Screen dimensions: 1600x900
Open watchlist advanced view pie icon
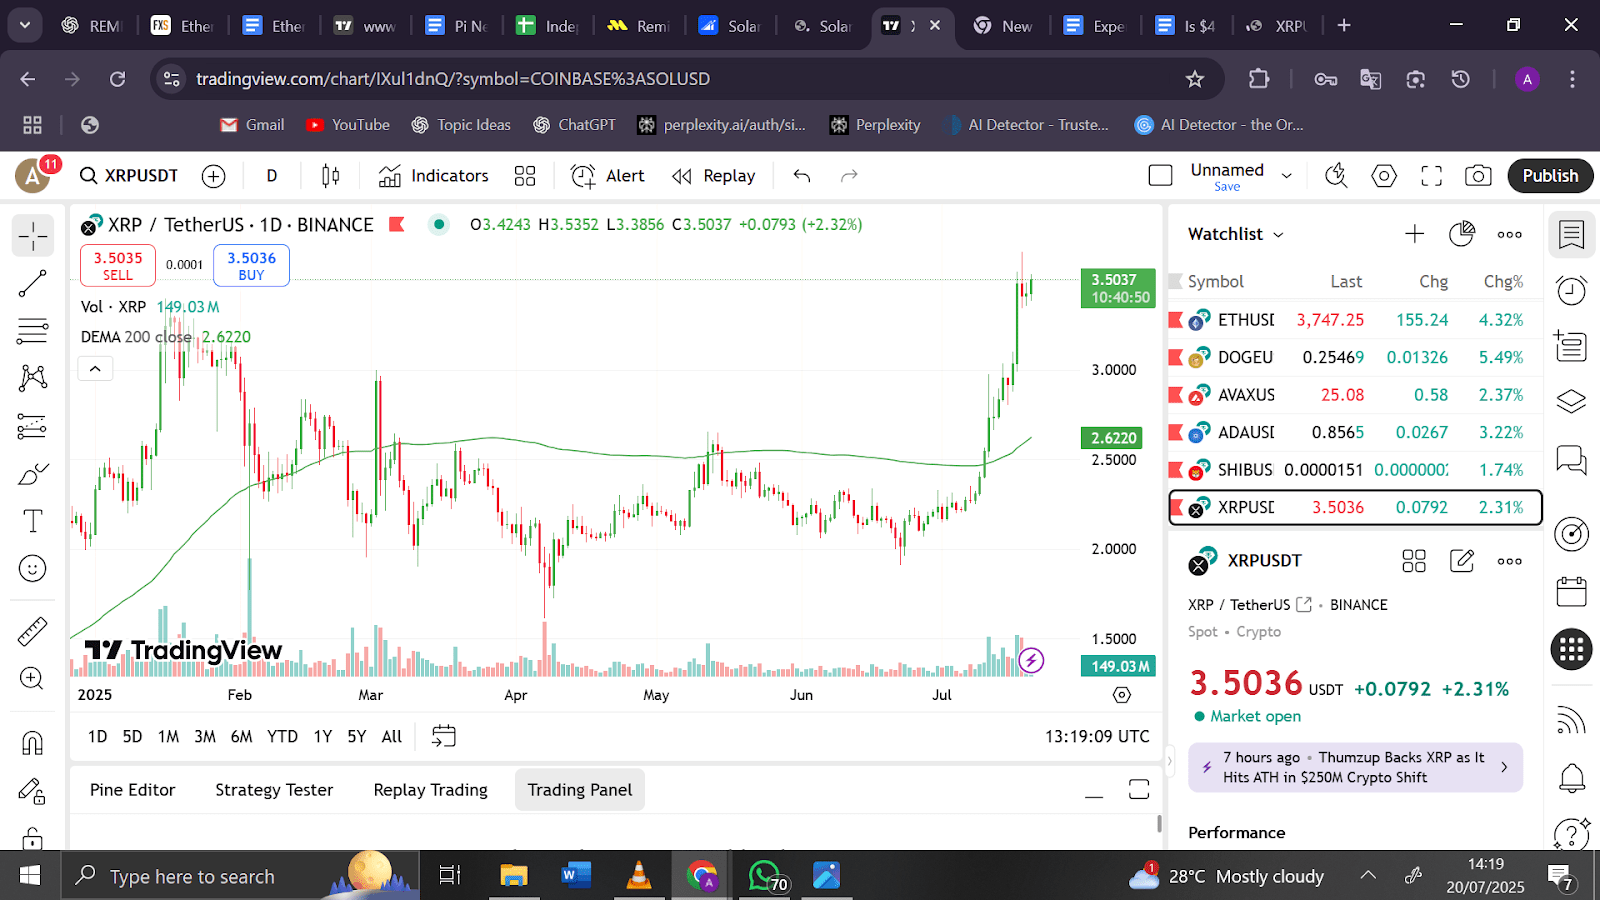(x=1461, y=234)
